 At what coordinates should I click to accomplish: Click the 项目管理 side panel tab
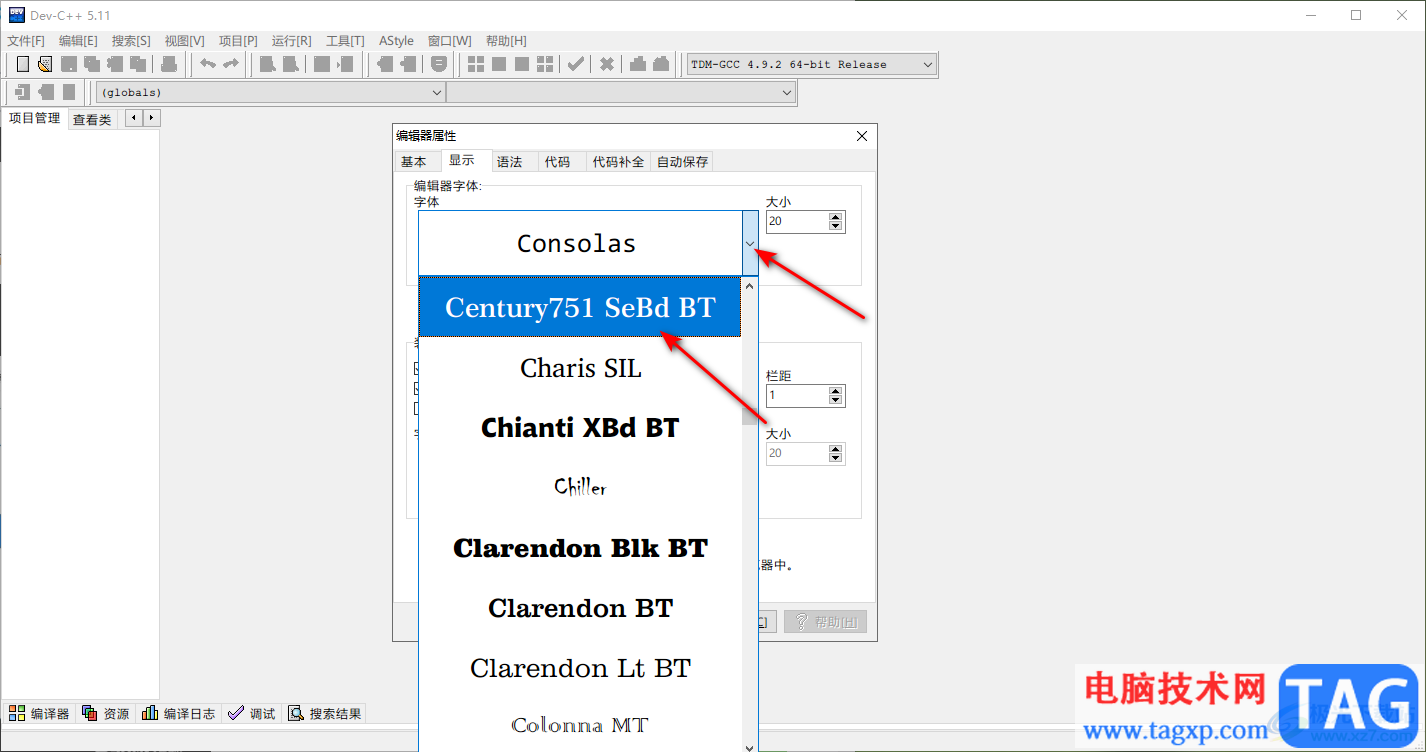pos(34,118)
